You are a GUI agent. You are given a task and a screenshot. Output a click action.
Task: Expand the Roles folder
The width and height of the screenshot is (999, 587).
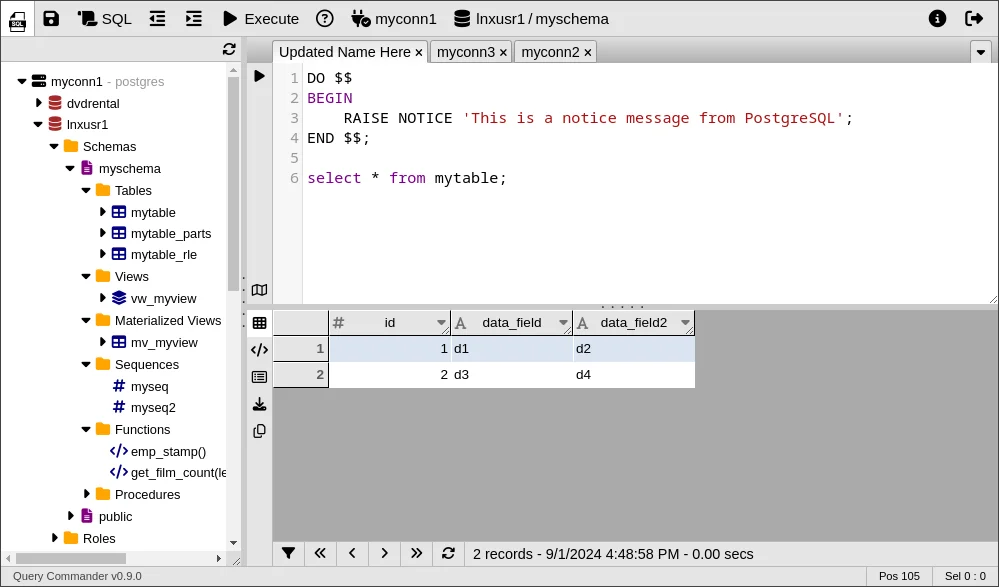[x=54, y=538]
